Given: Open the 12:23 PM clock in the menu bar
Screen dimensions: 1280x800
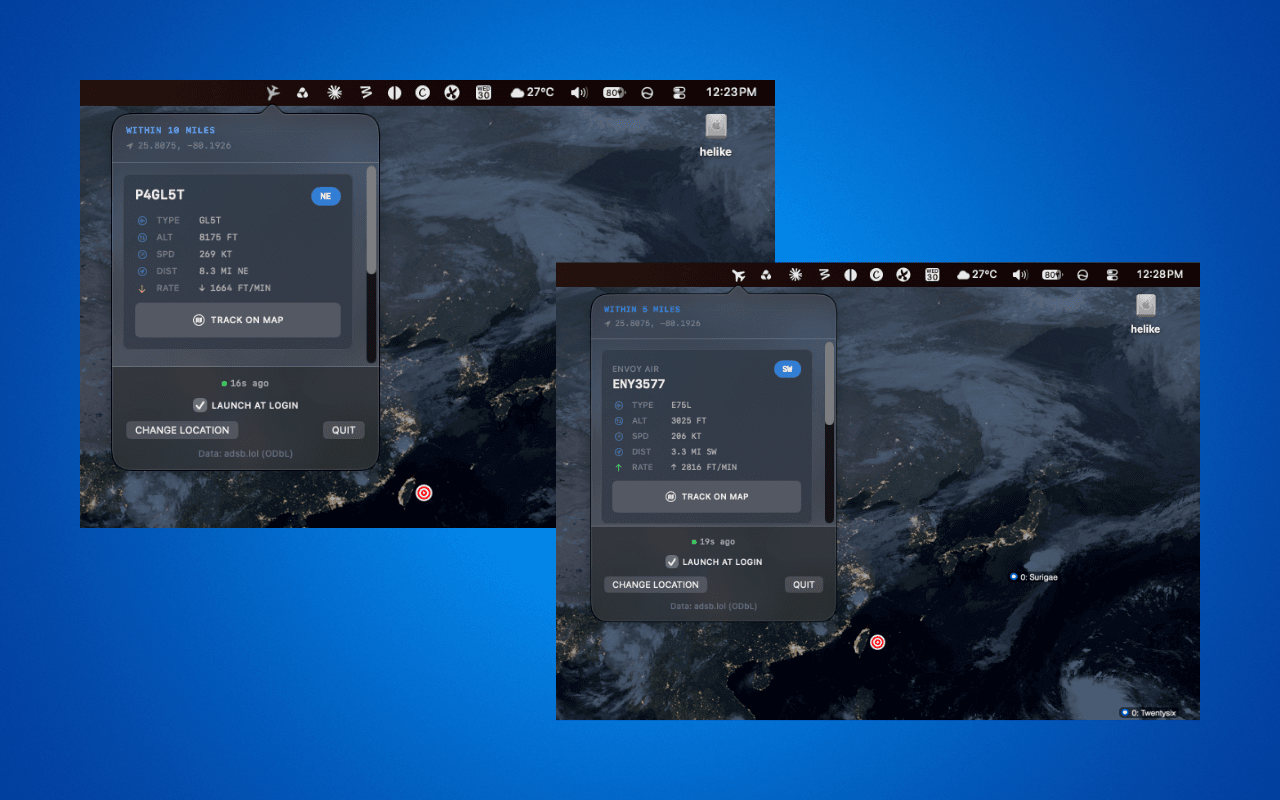Looking at the screenshot, I should tap(731, 92).
